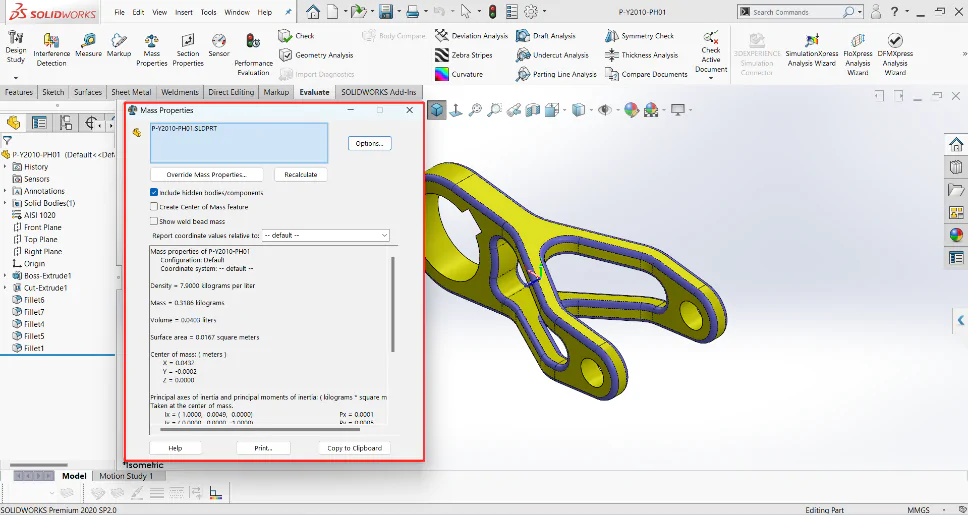Viewport: 968px width, 515px height.
Task: Expand the Cut-Extrude1 feature
Action: (x=6, y=288)
